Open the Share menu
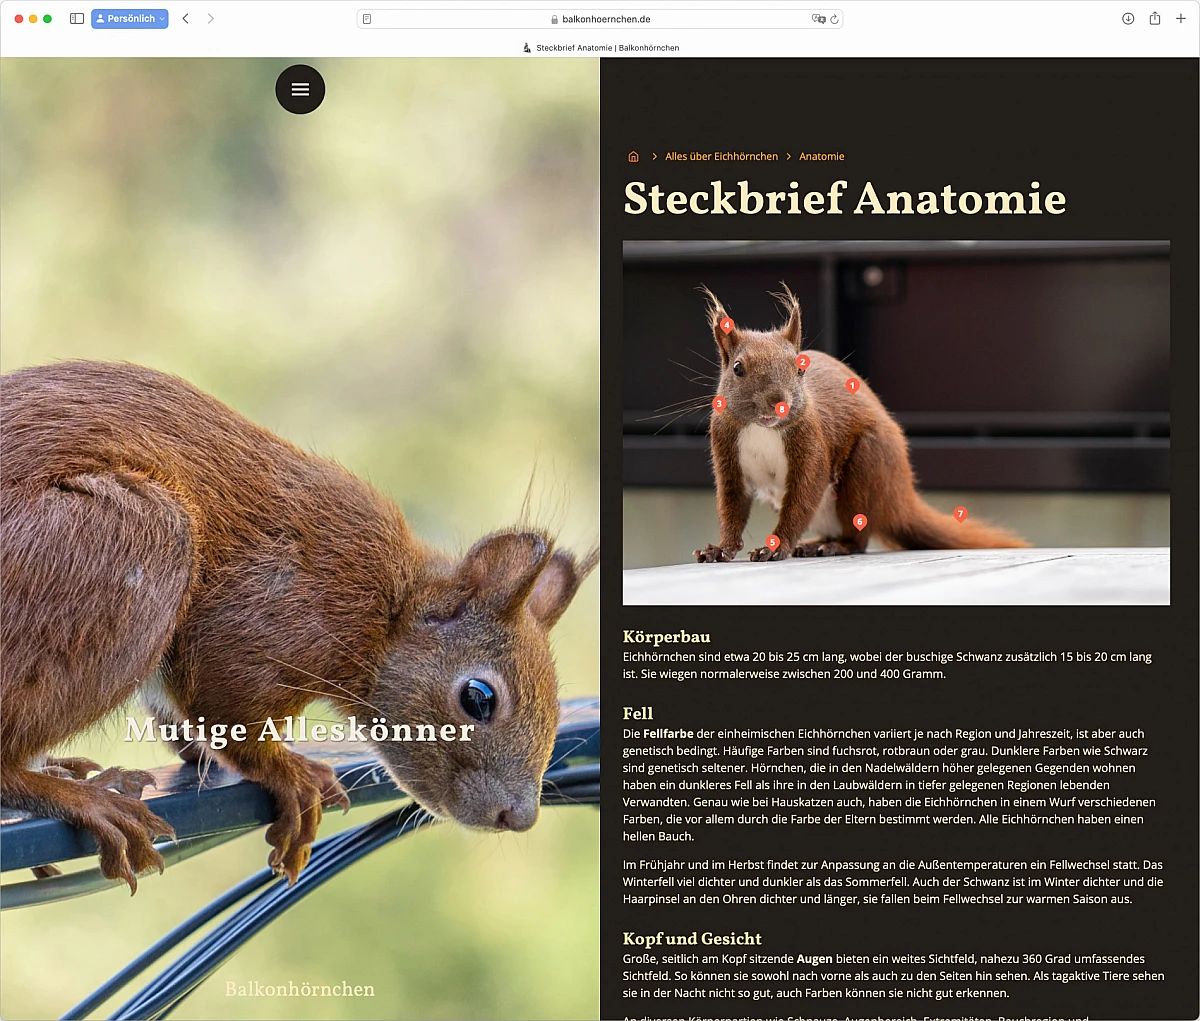Viewport: 1200px width, 1021px height. tap(1155, 19)
